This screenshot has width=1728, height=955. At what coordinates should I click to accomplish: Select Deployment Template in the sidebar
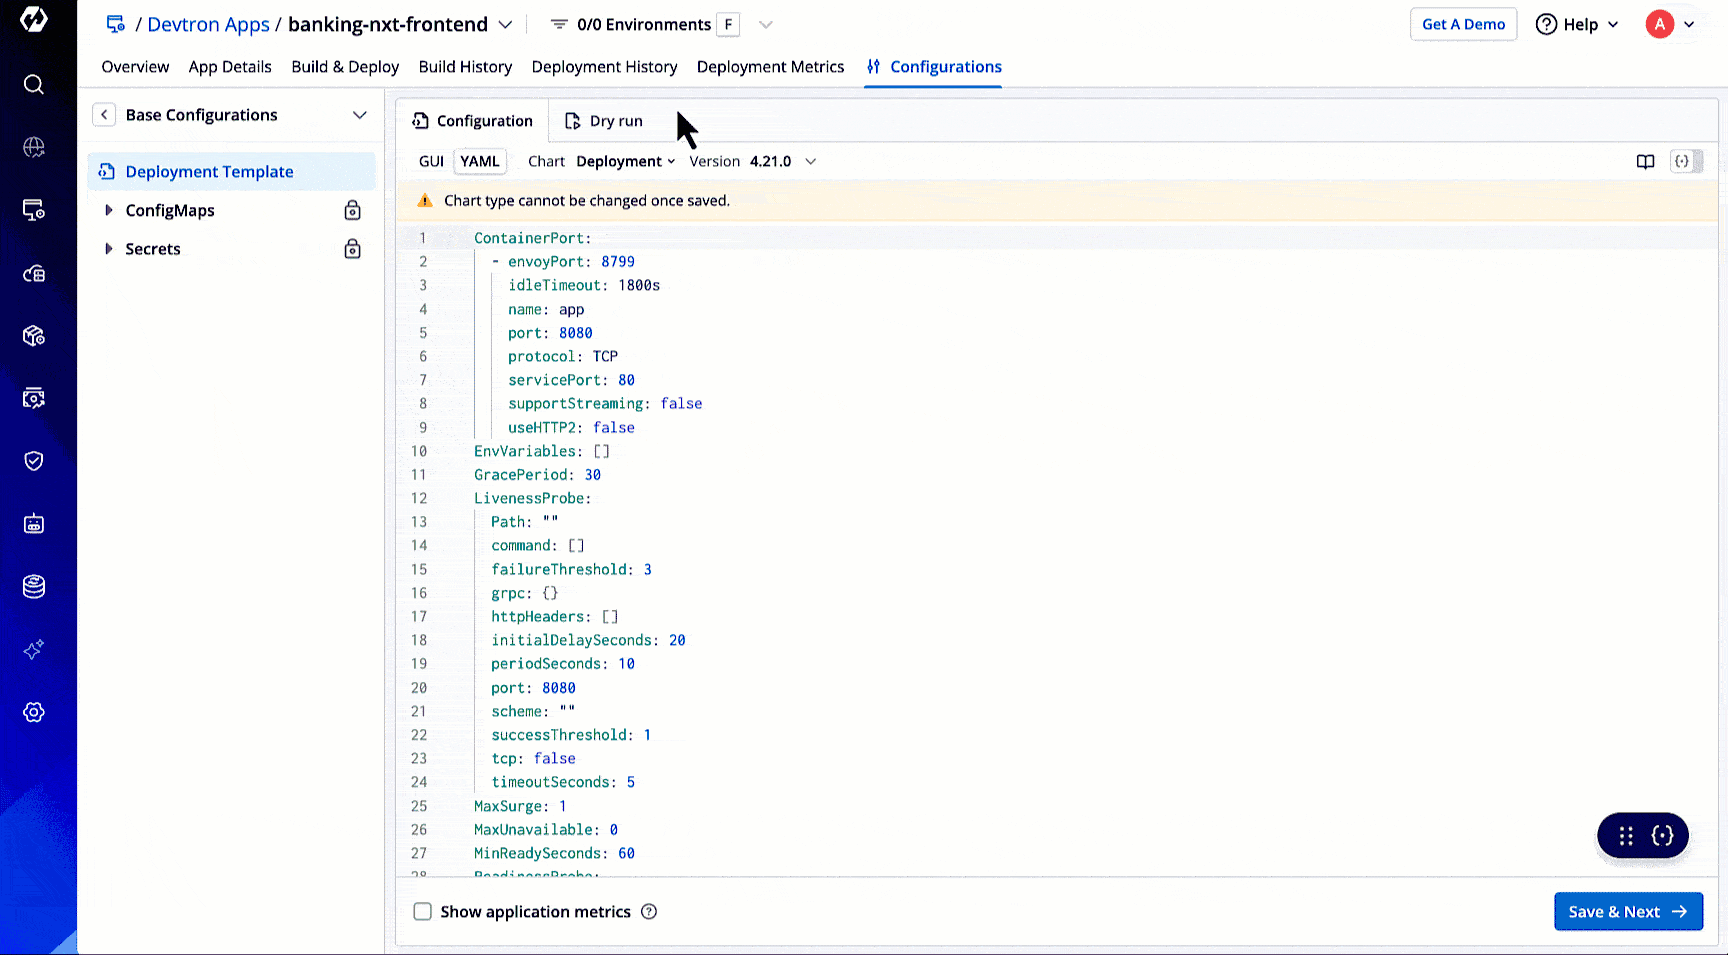click(x=209, y=172)
